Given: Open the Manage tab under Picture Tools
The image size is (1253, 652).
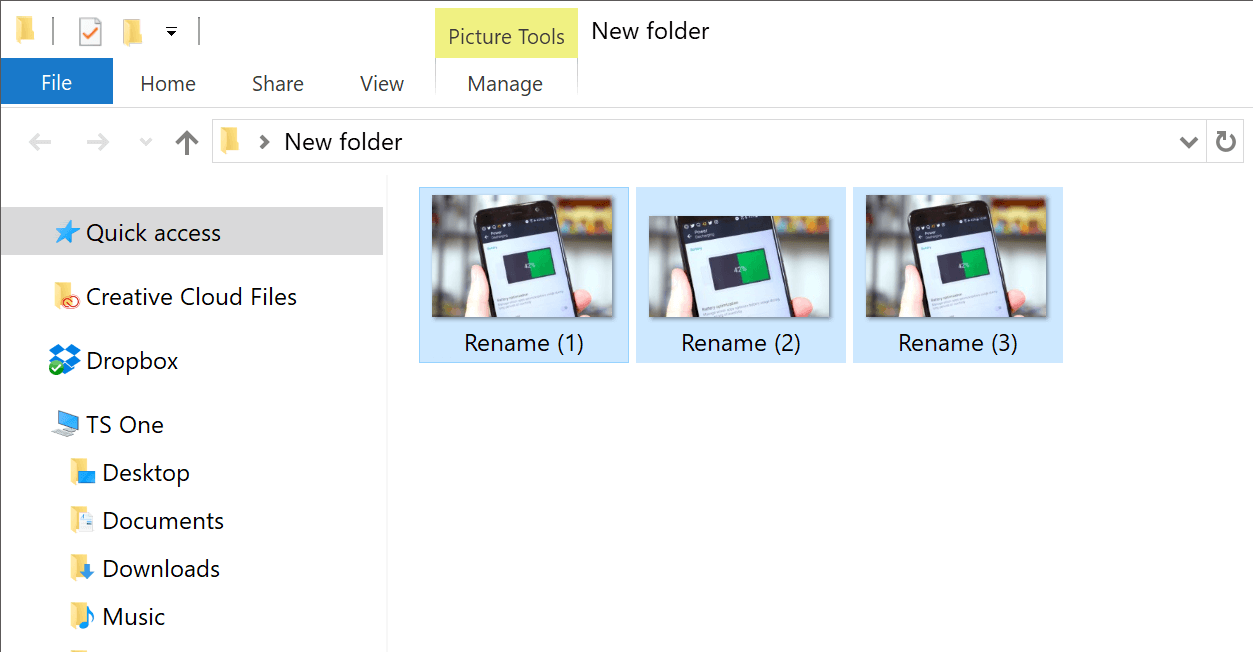Looking at the screenshot, I should tap(505, 84).
